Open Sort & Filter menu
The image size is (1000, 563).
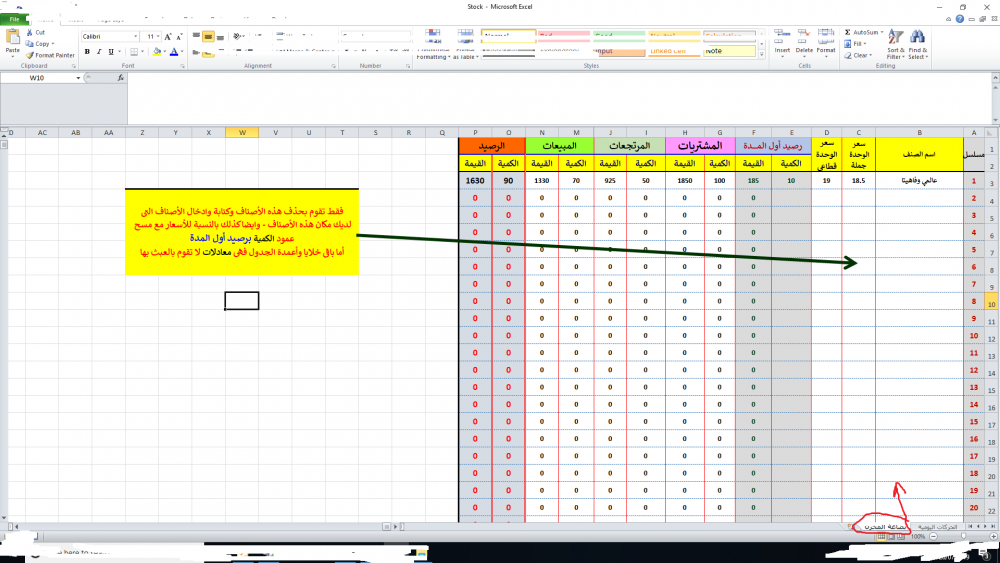coord(895,44)
